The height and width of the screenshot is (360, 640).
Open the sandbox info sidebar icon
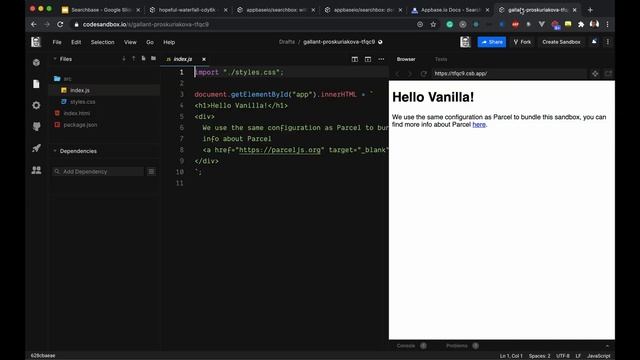pos(36,62)
